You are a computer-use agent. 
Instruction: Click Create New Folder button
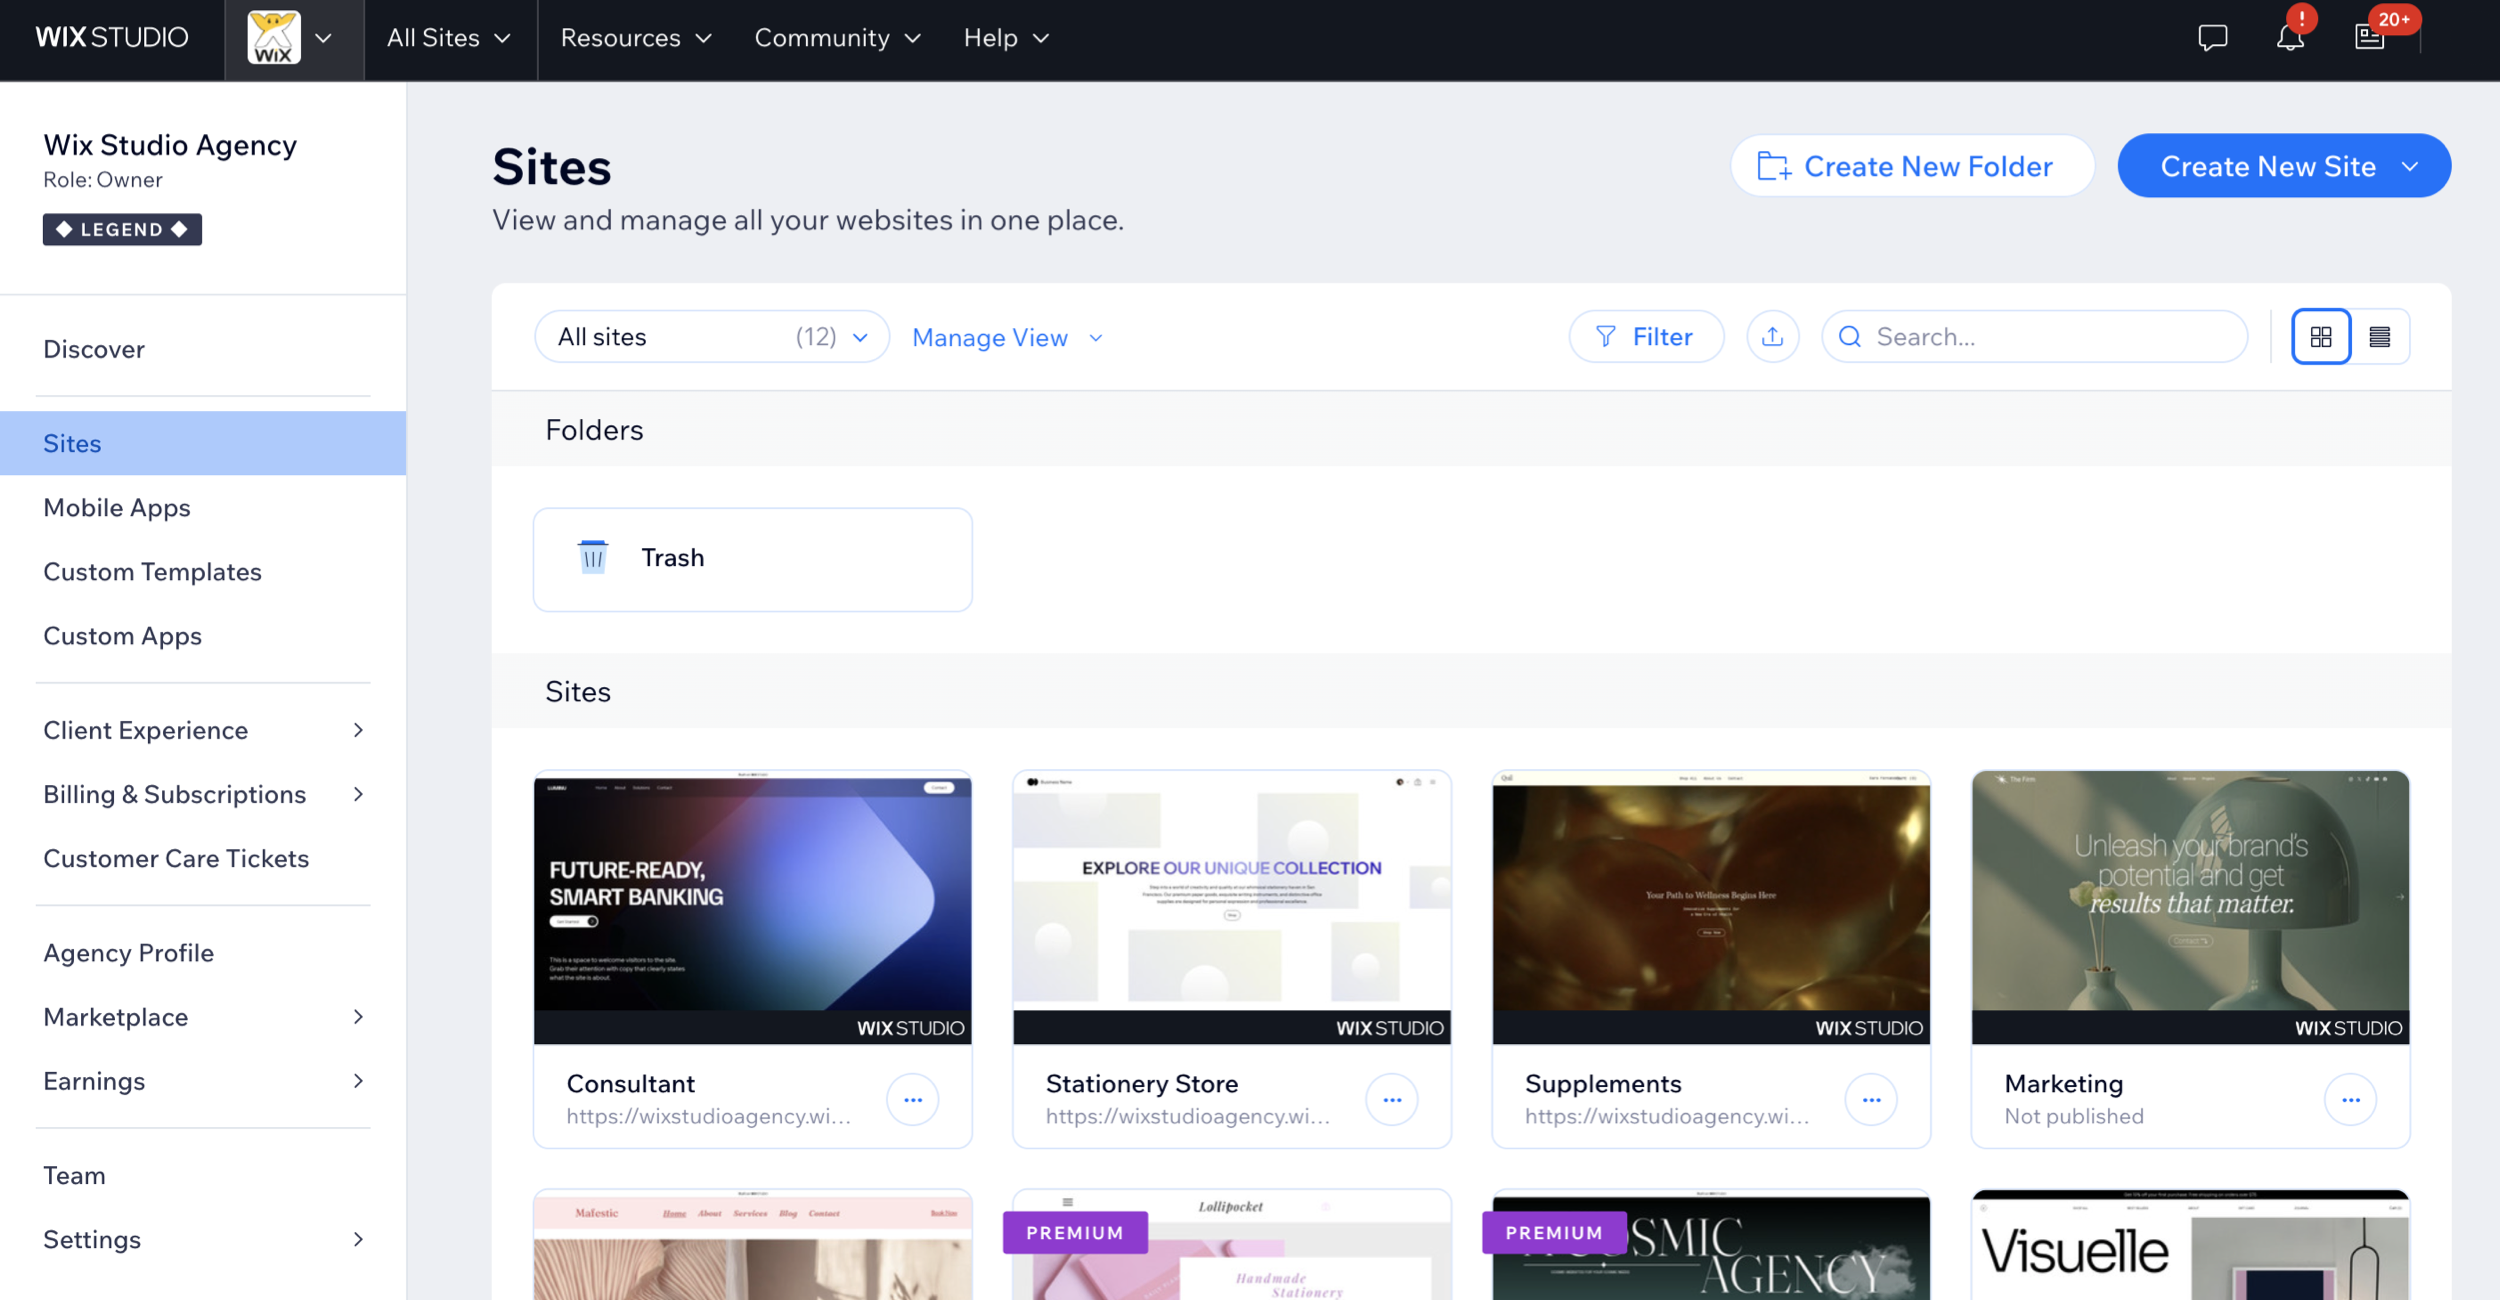pyautogui.click(x=1911, y=166)
